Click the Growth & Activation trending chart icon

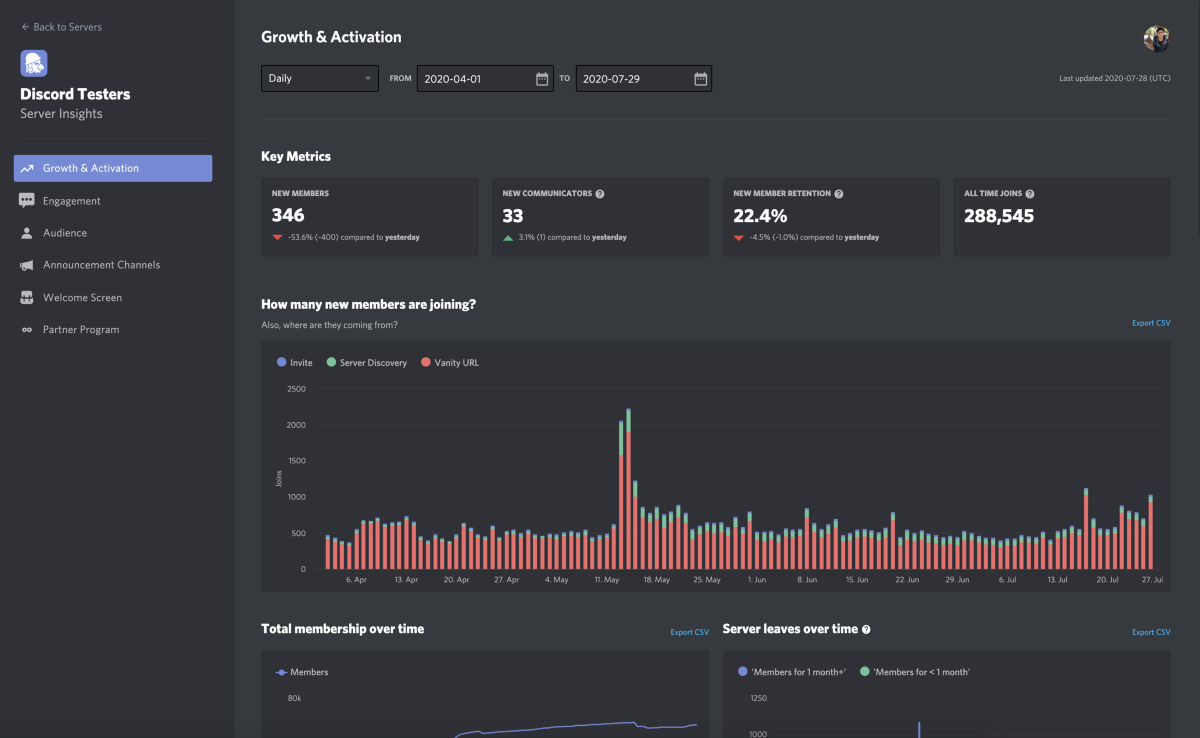[28, 168]
